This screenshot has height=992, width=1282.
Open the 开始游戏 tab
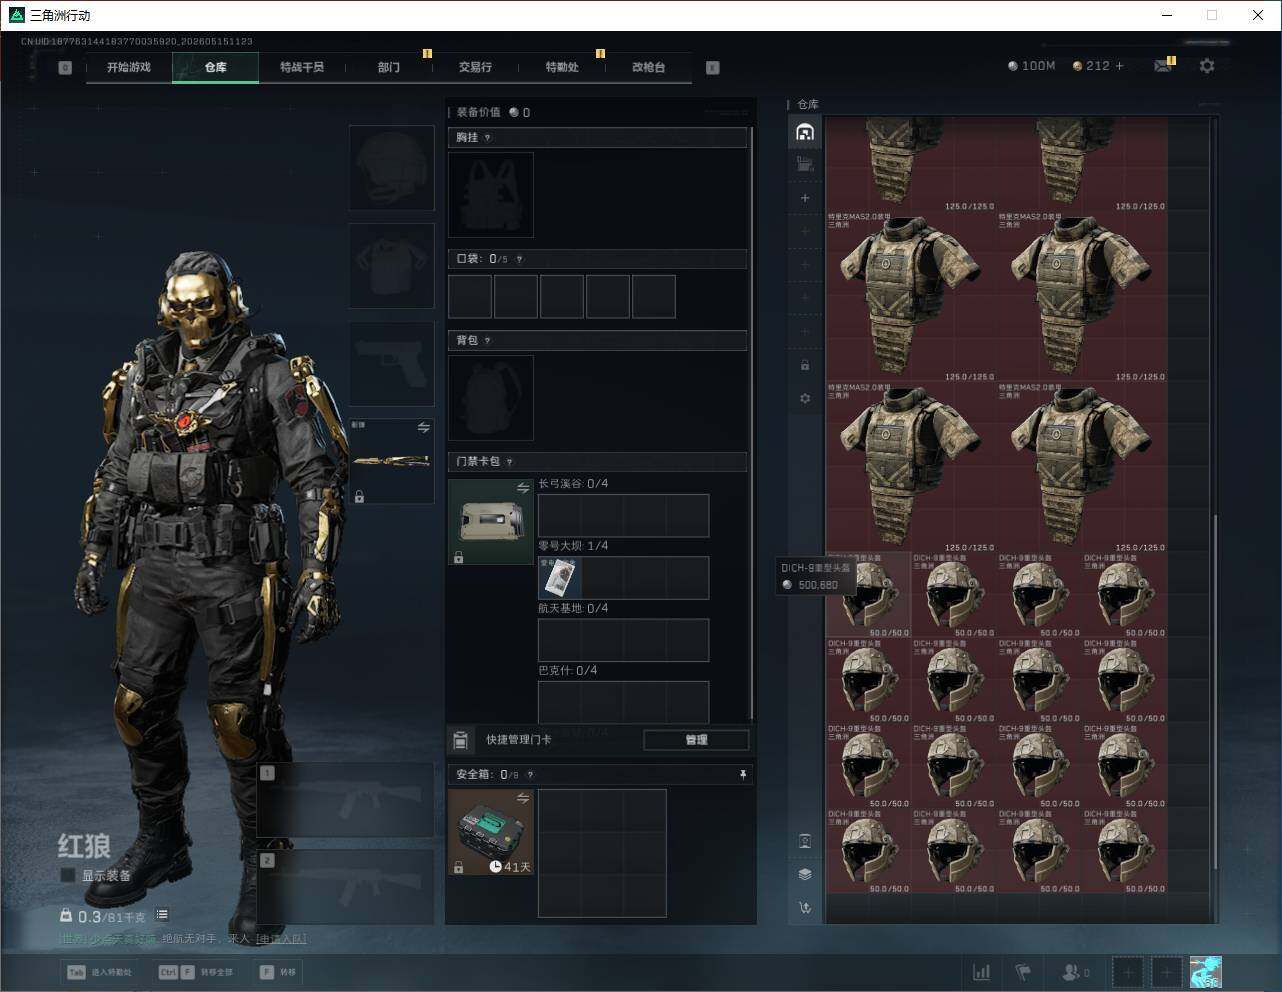pyautogui.click(x=129, y=67)
